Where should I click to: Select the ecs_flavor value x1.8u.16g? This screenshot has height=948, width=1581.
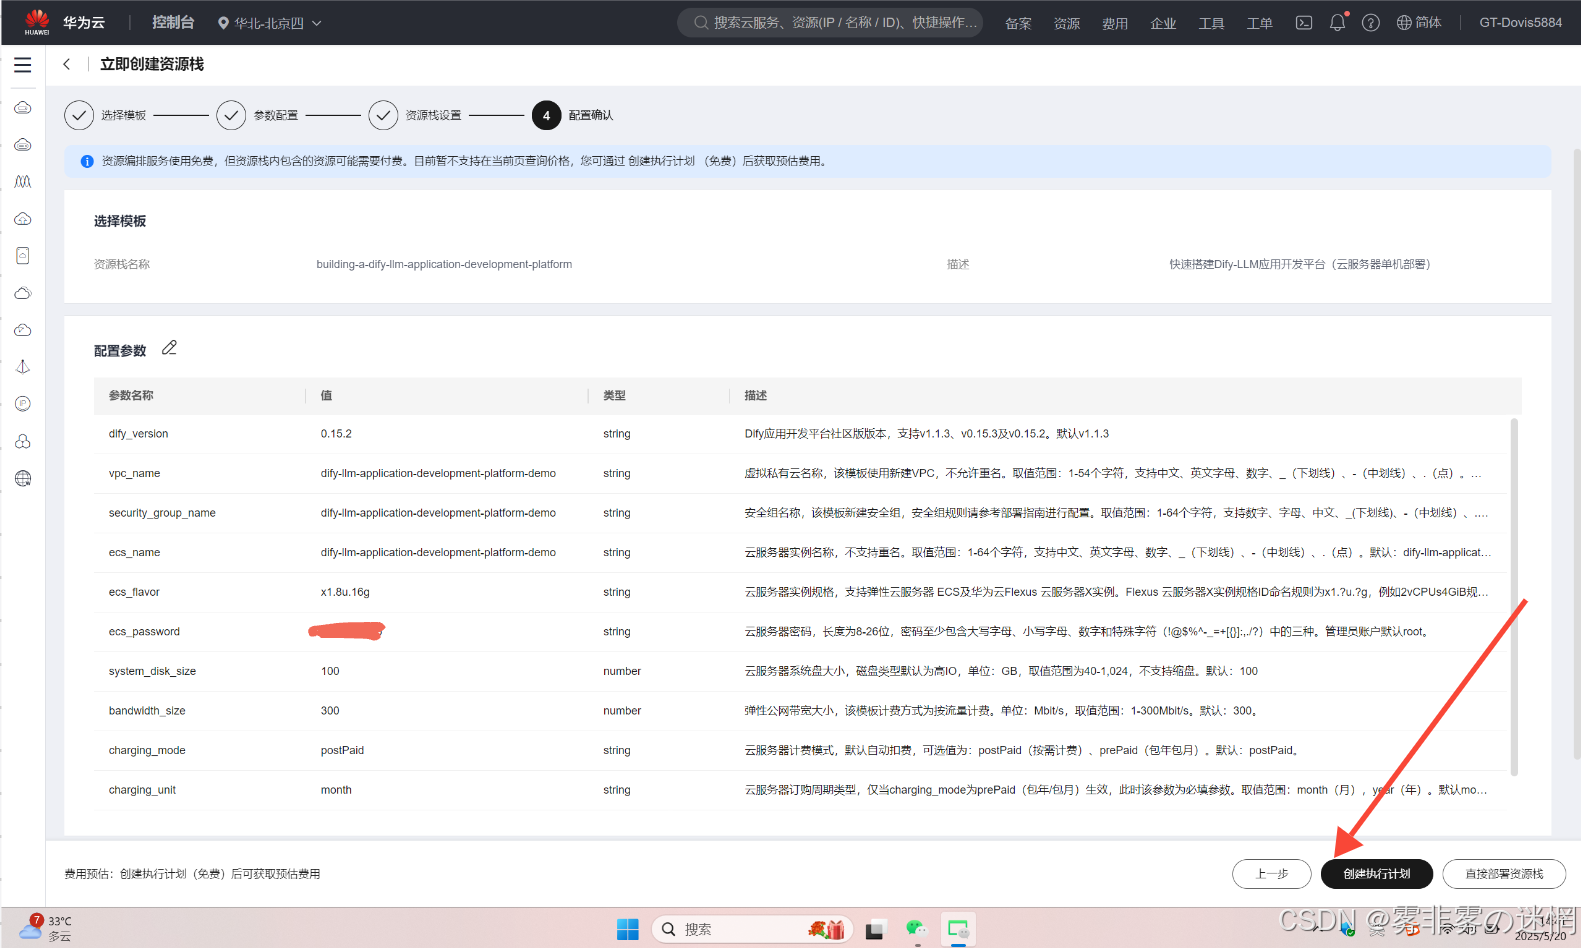345,592
